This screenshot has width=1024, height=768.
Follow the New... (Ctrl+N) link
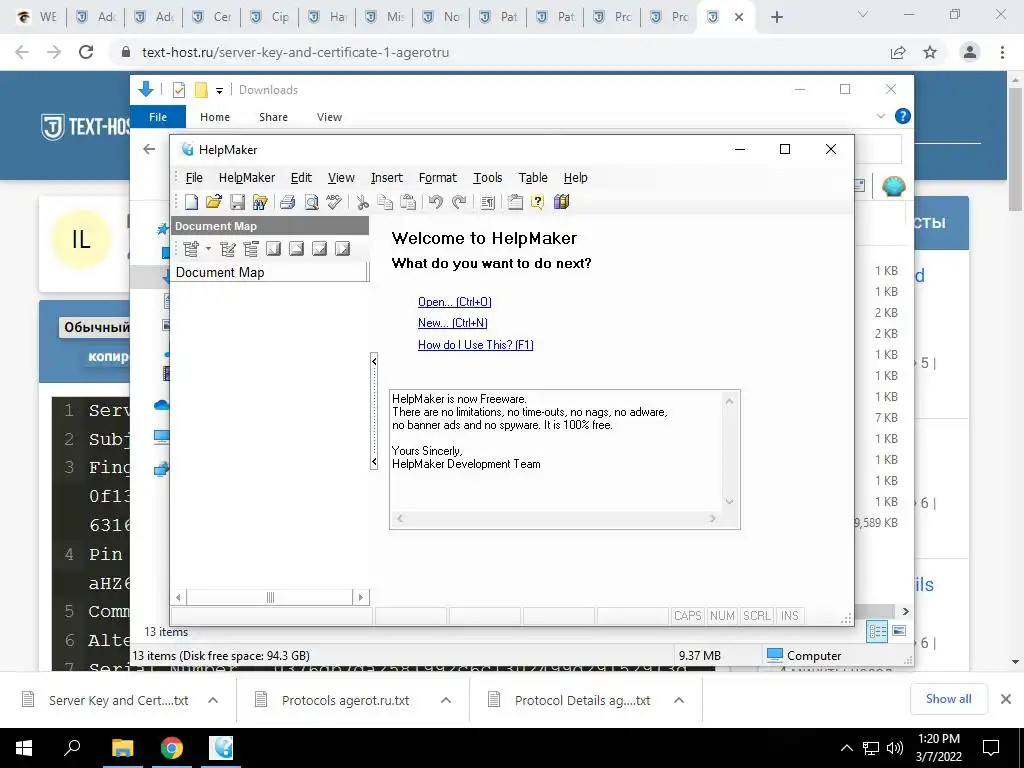point(453,323)
